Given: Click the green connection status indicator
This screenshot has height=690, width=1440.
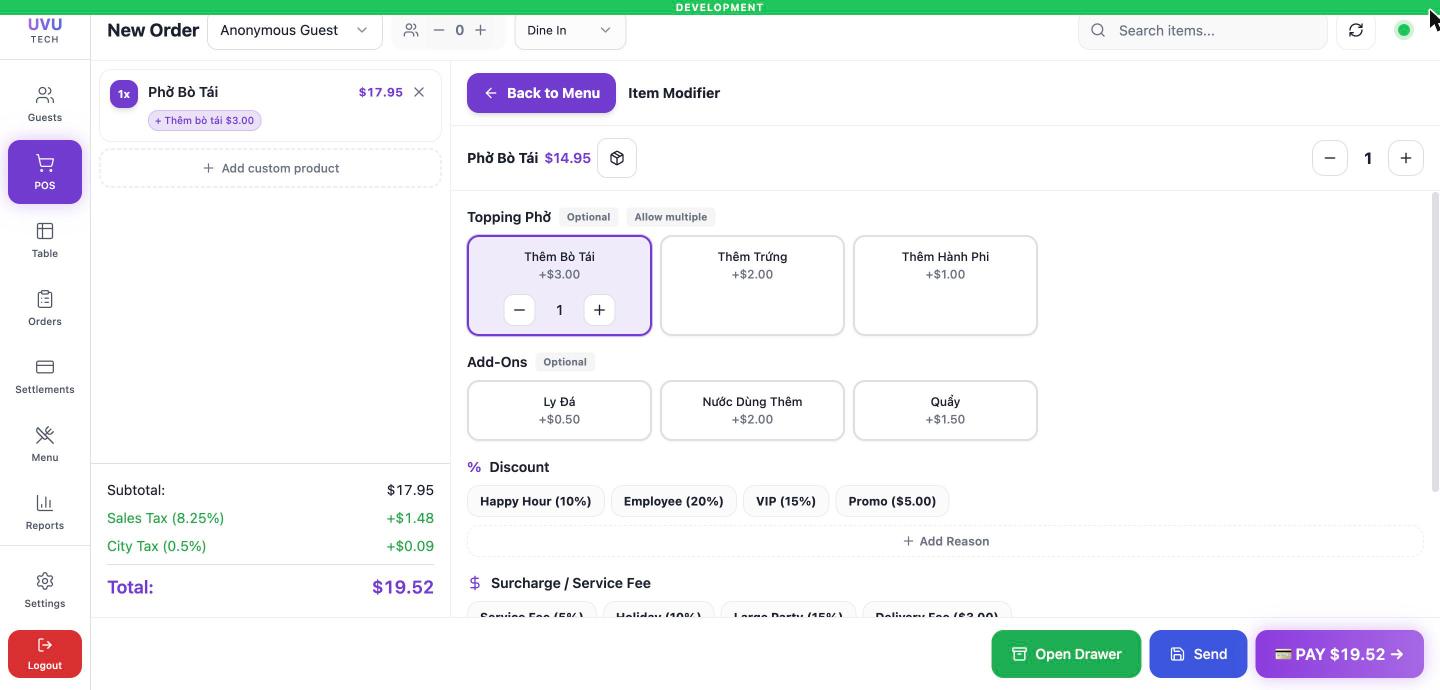Looking at the screenshot, I should pyautogui.click(x=1404, y=30).
